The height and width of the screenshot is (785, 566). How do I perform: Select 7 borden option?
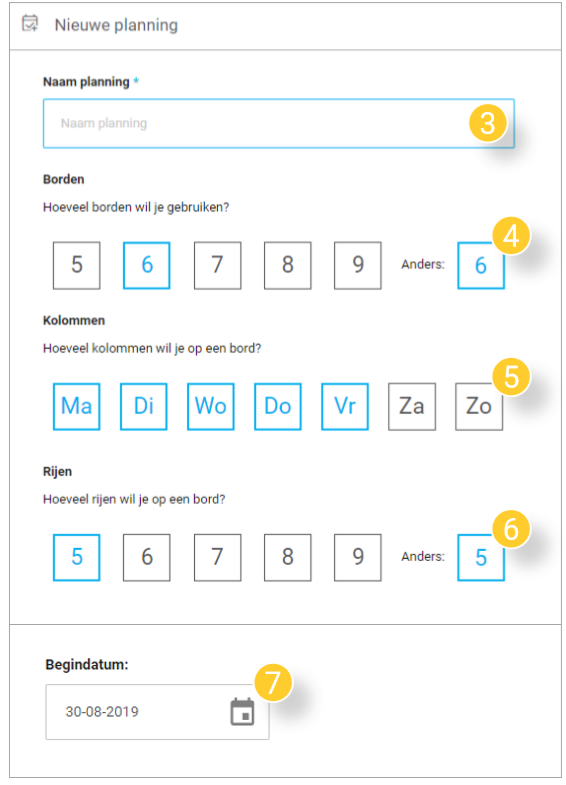218,265
